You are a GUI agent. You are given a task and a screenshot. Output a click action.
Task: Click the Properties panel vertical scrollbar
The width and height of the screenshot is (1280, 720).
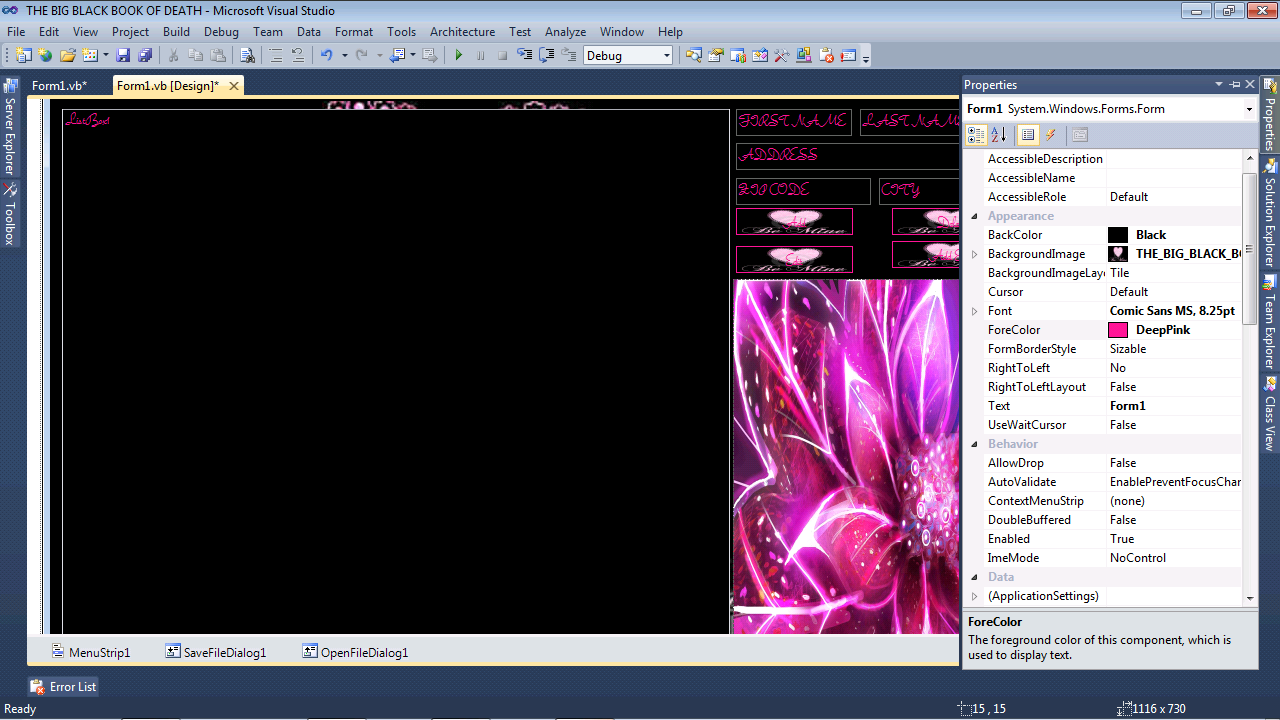coord(1250,248)
